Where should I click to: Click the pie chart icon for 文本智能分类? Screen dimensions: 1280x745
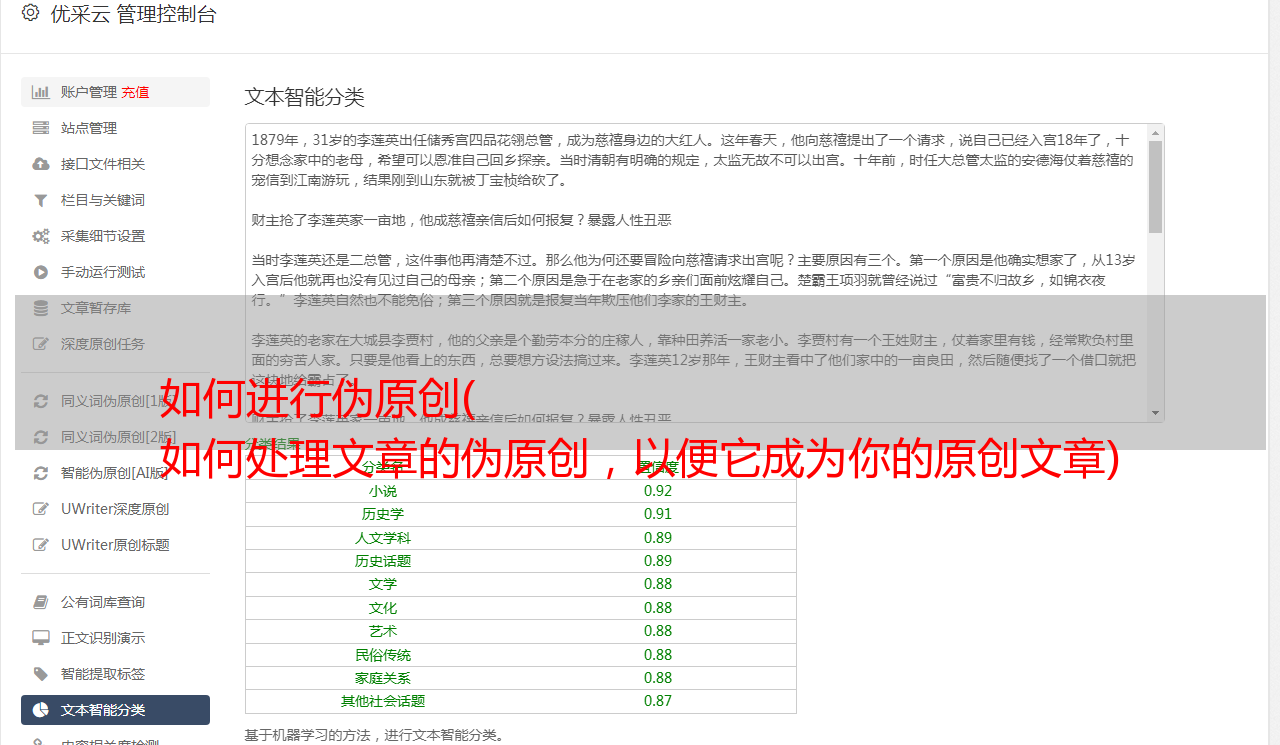40,710
